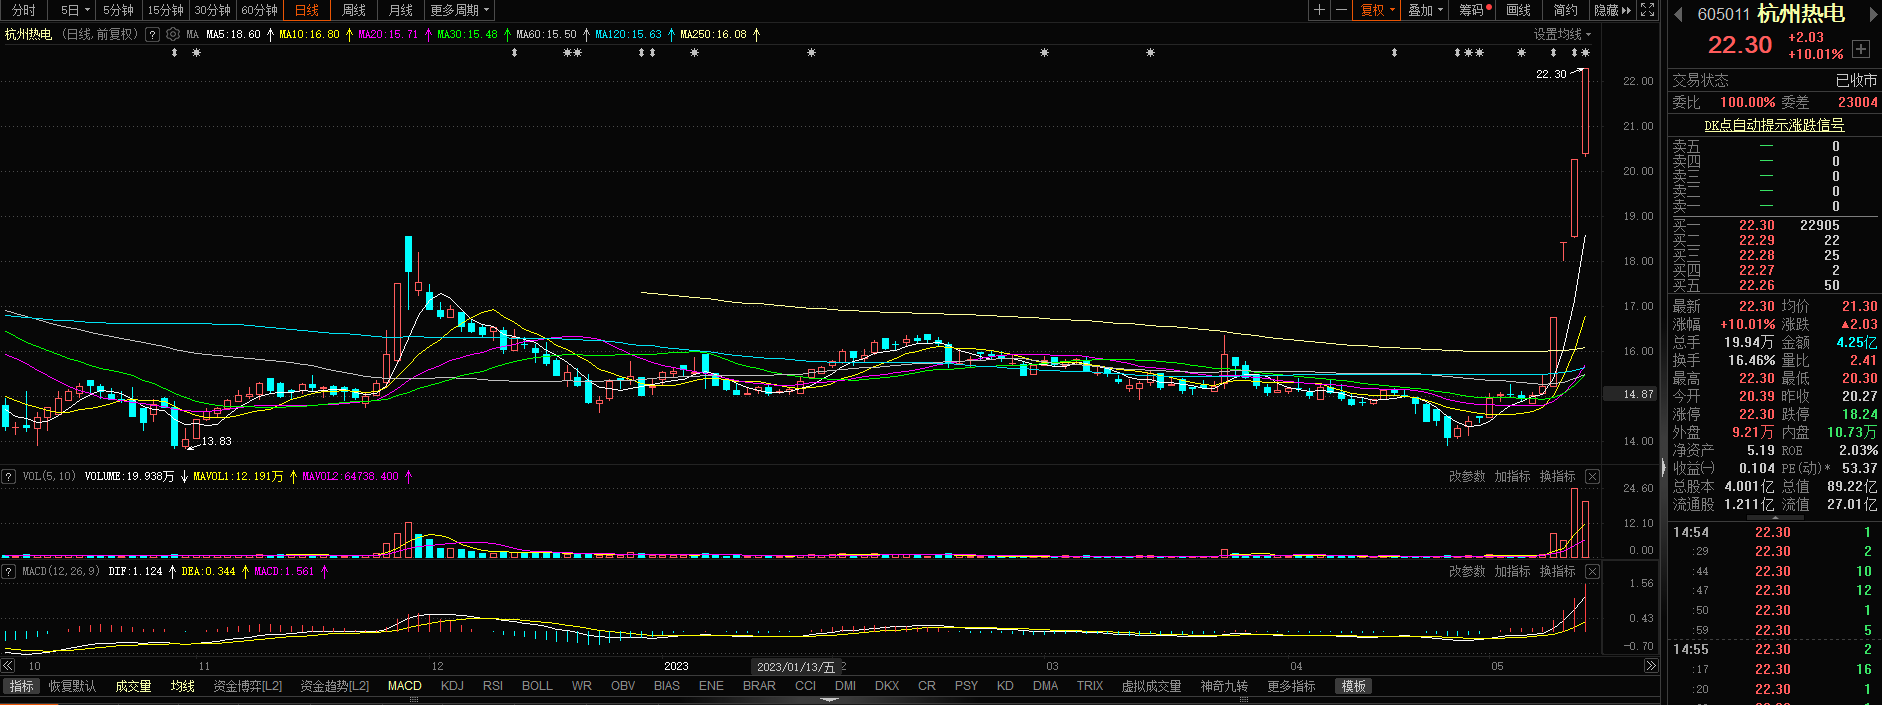Open the 5日 period dropdown

pyautogui.click(x=75, y=10)
